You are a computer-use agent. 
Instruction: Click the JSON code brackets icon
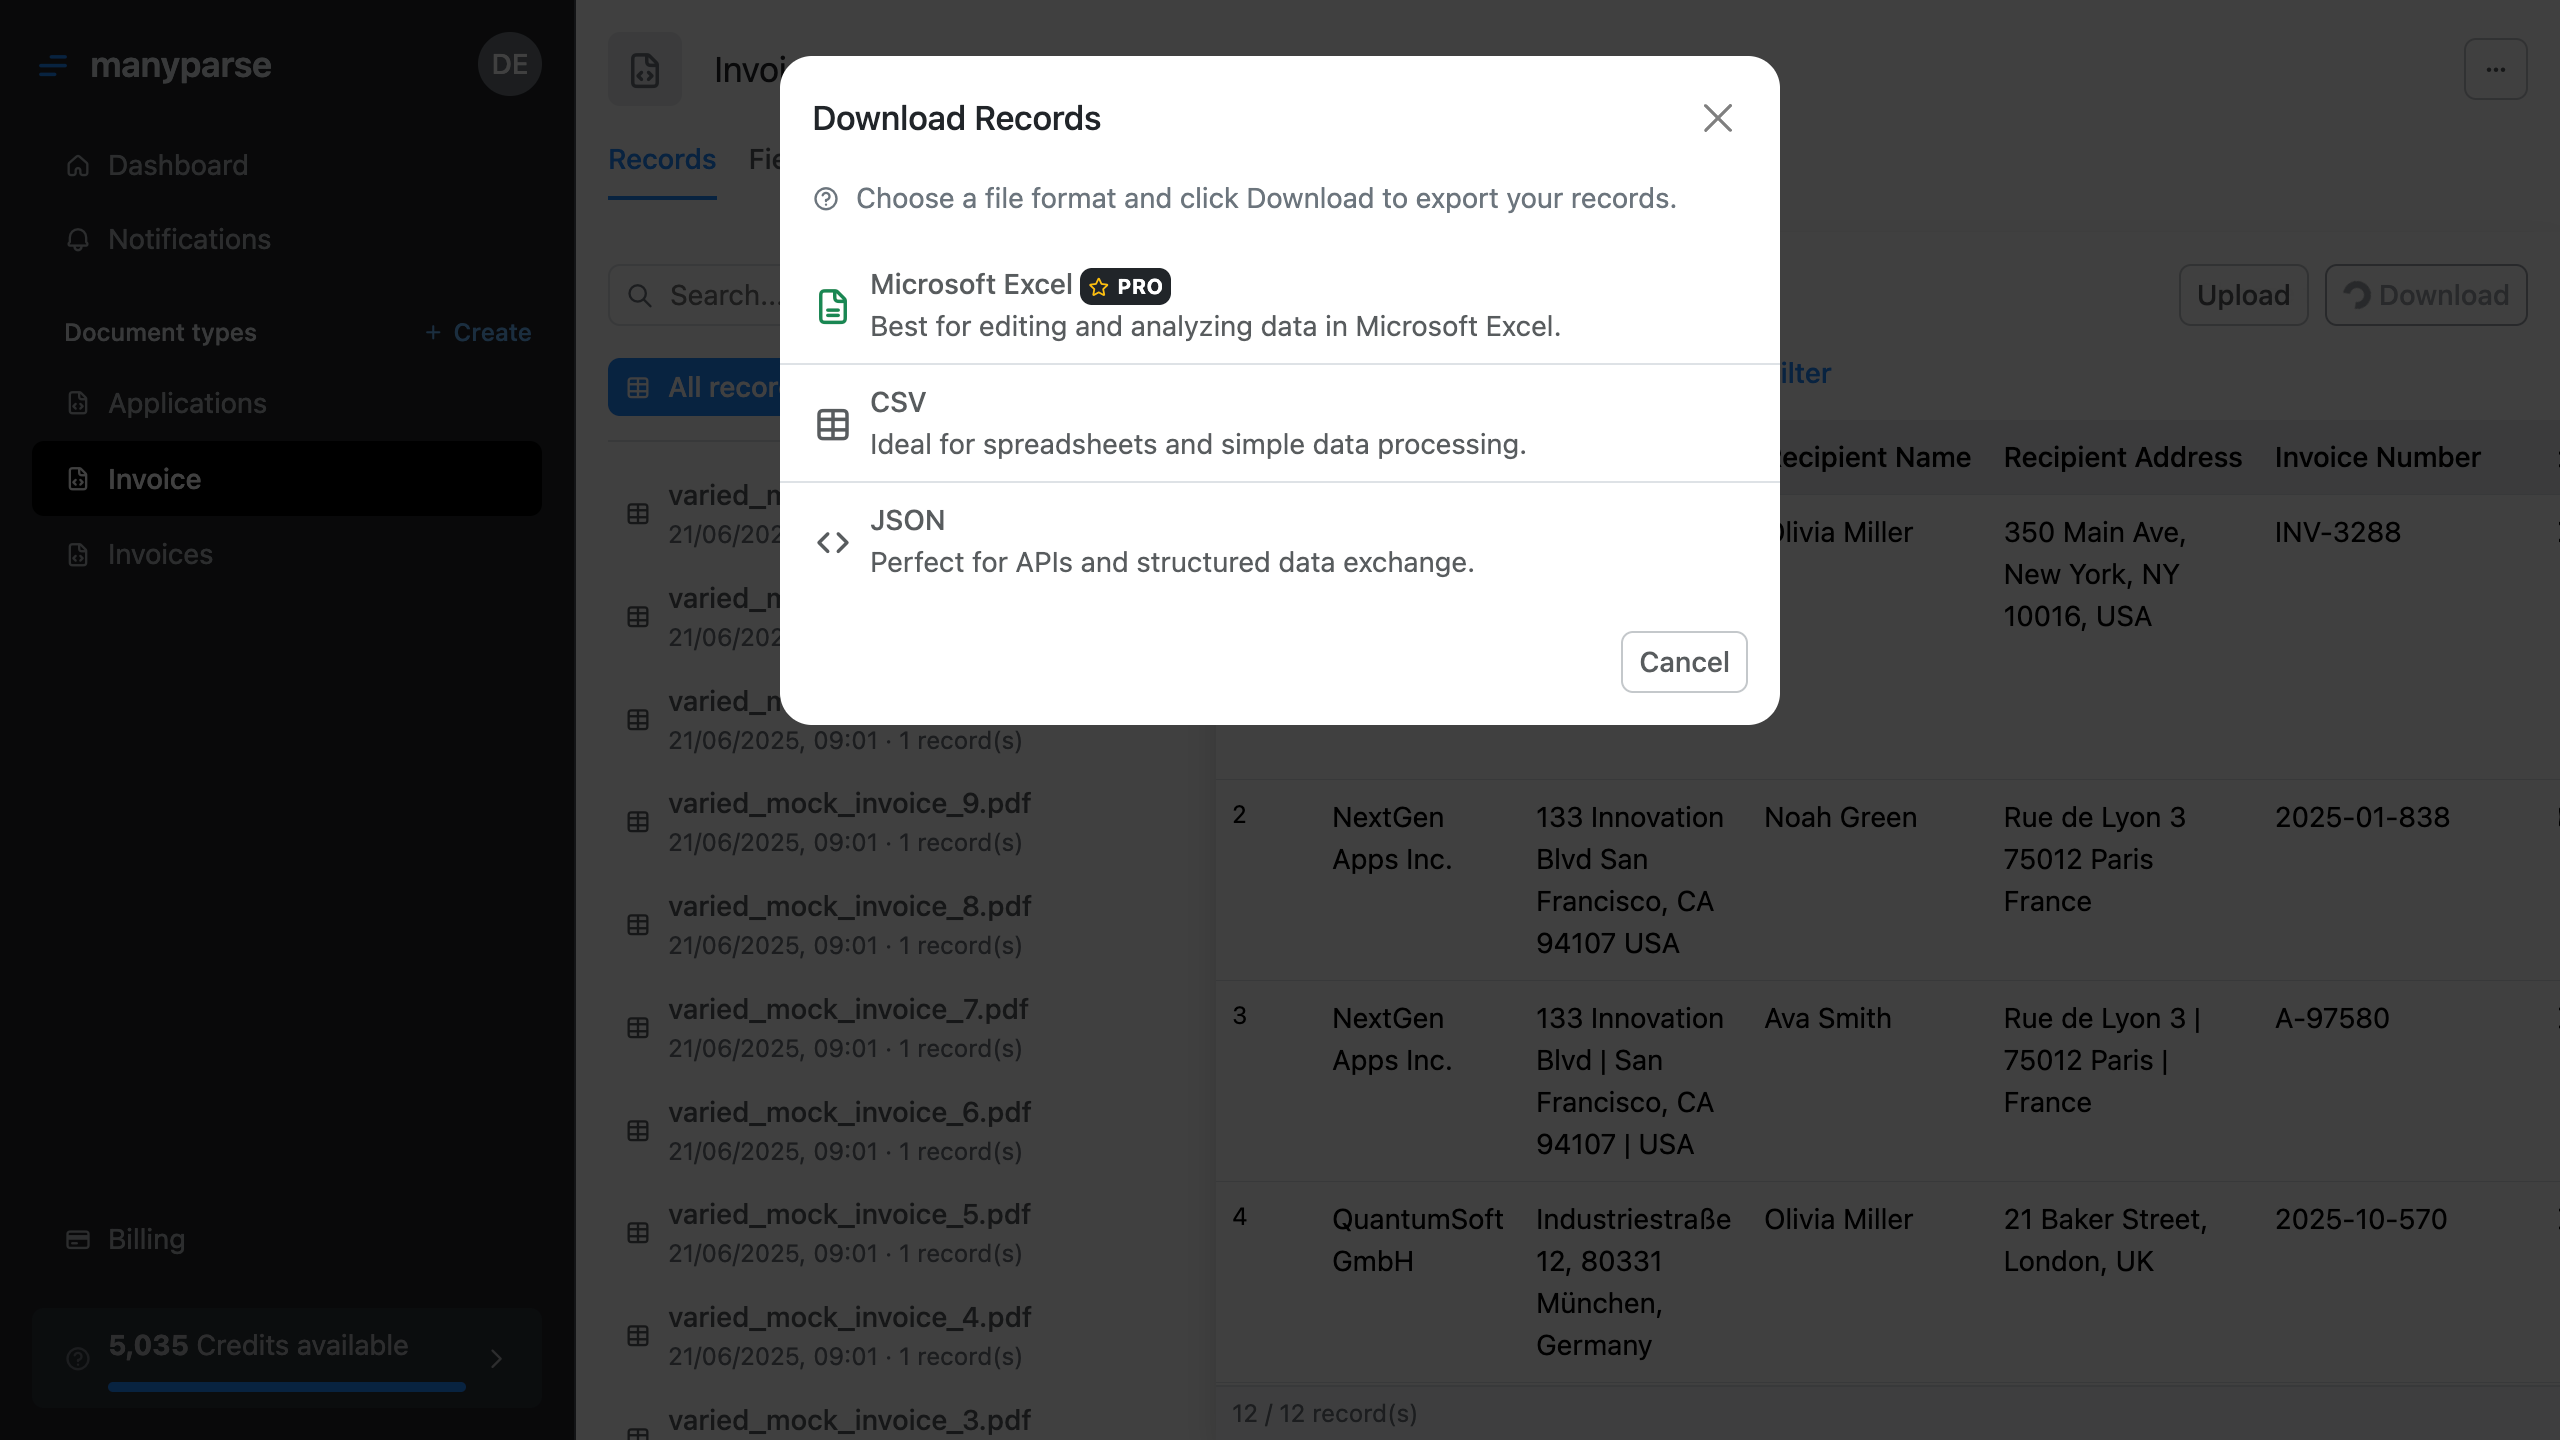(x=832, y=542)
